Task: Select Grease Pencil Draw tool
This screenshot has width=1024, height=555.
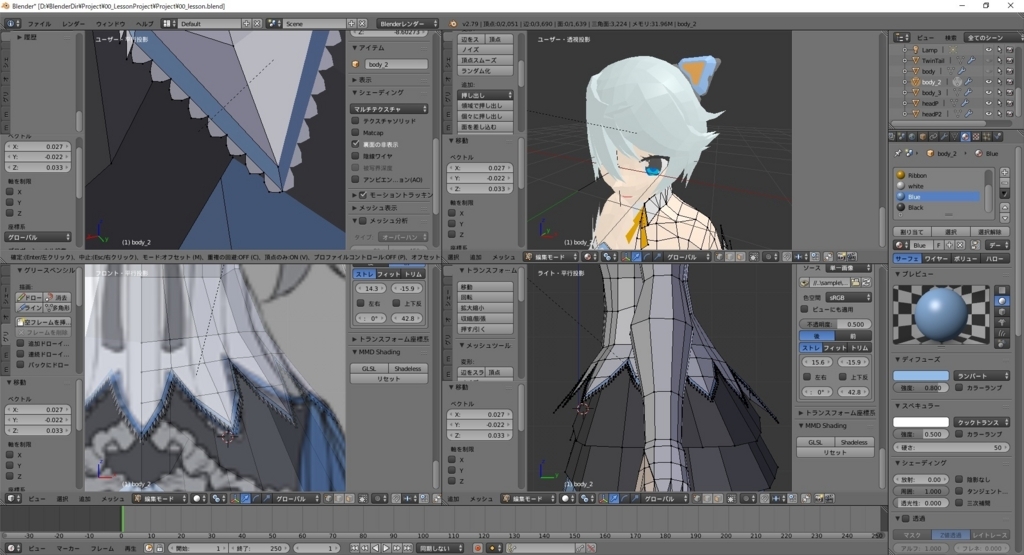Action: pos(29,297)
